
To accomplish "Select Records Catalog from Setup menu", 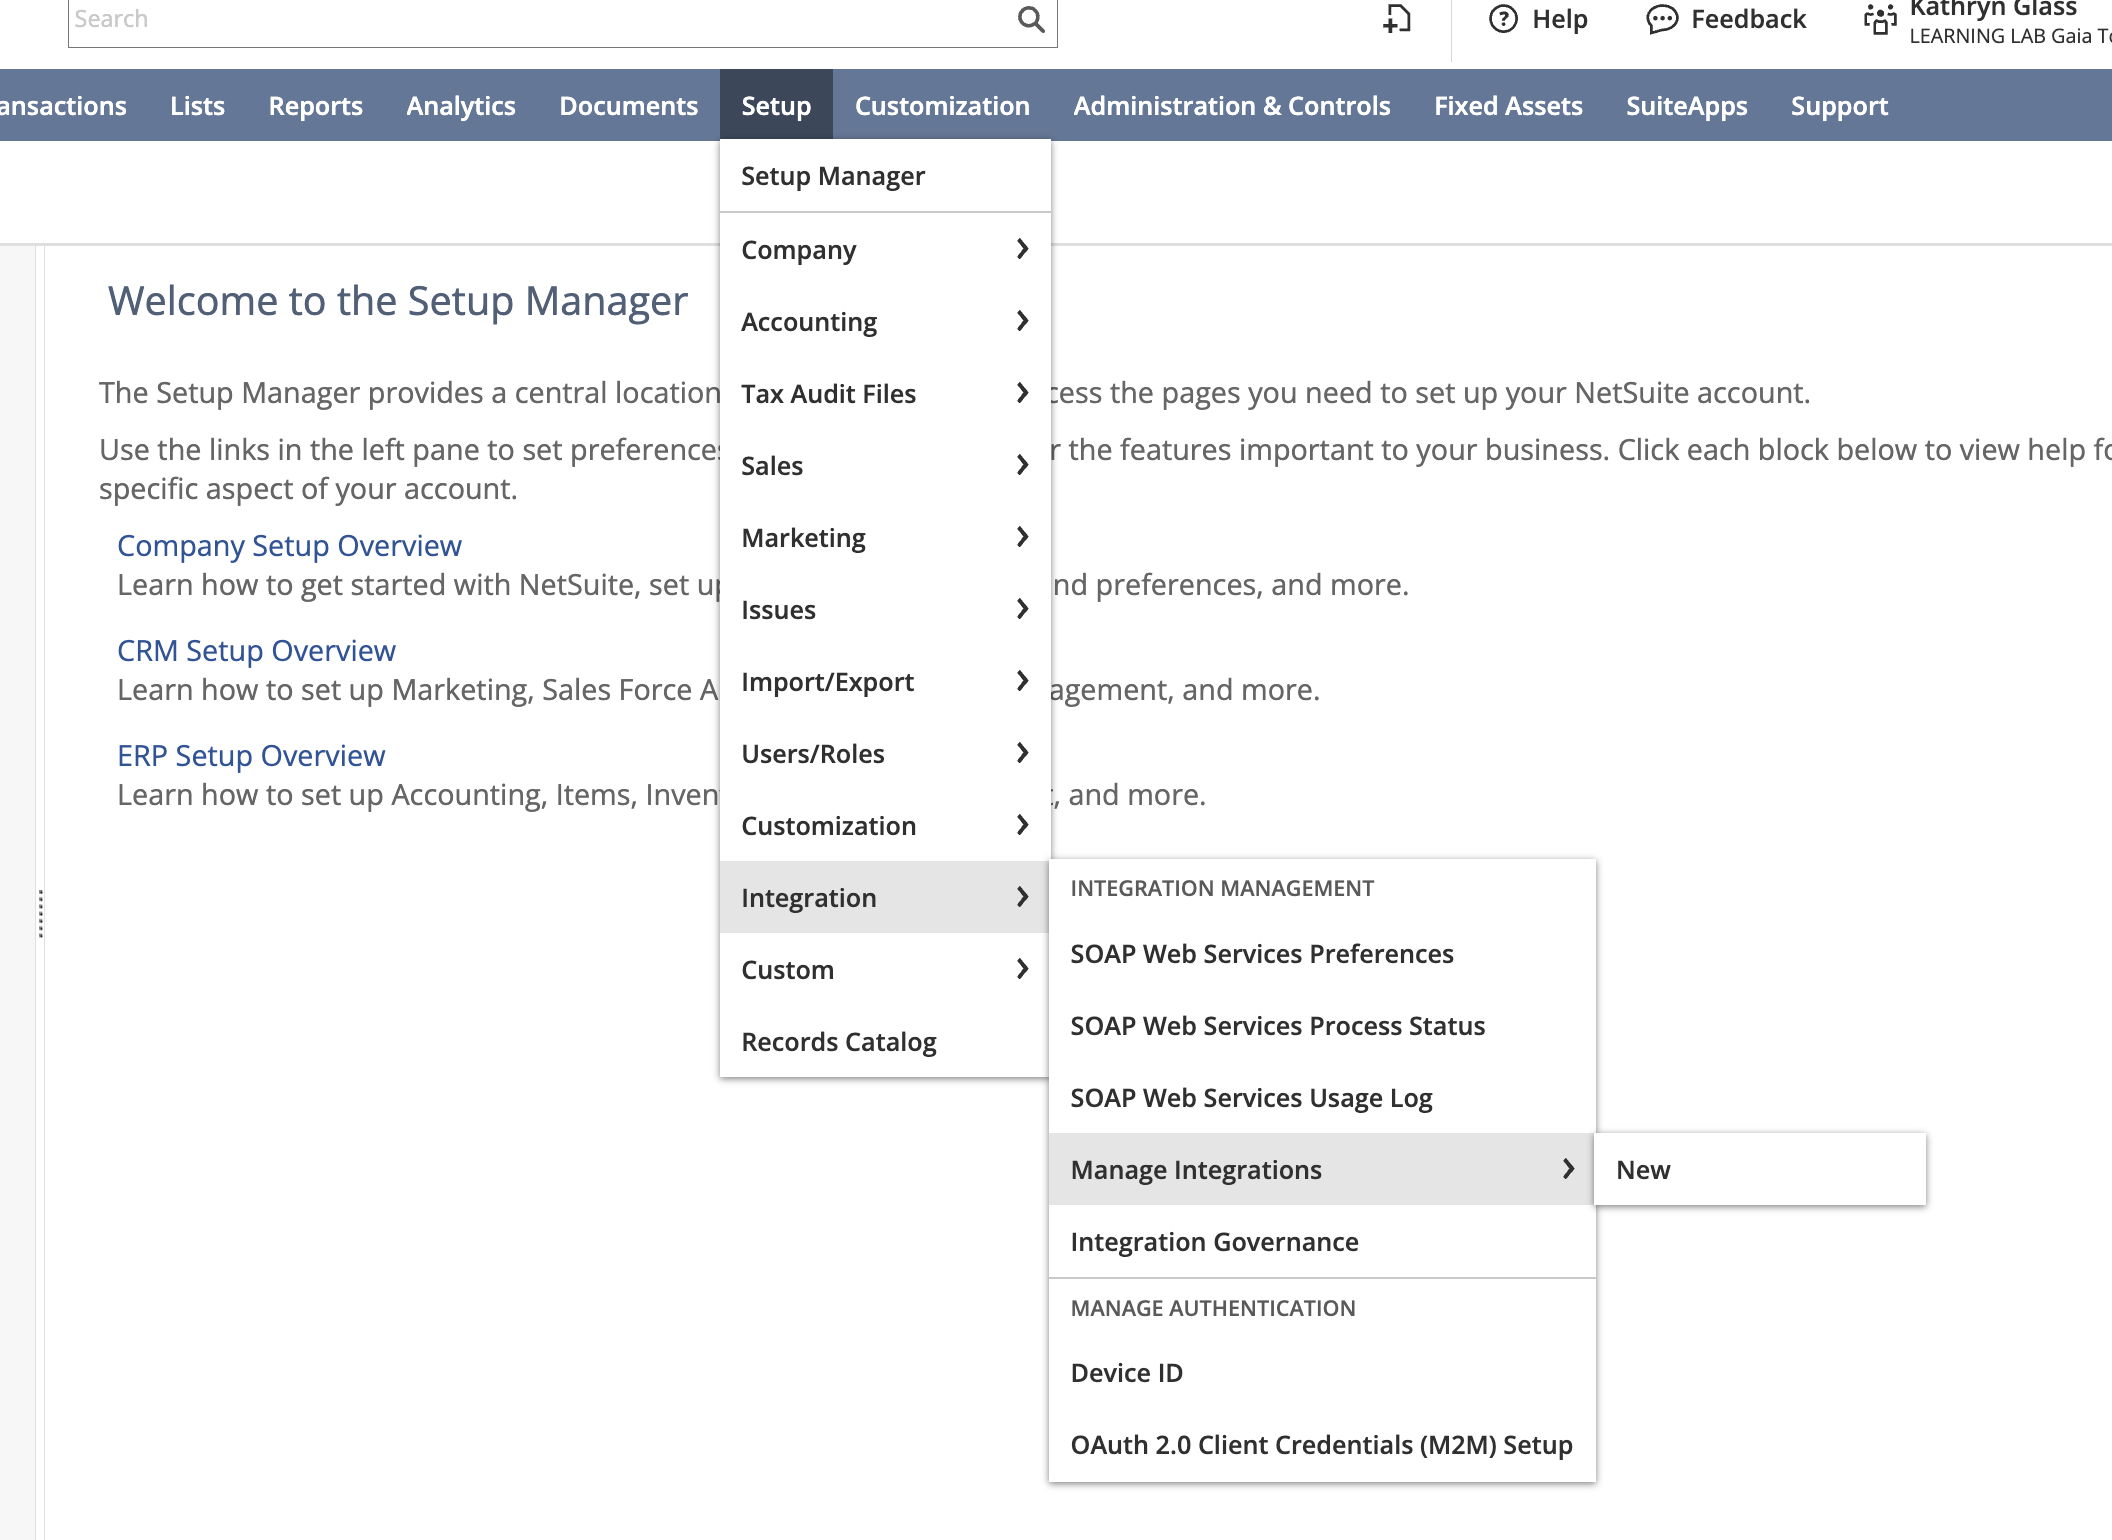I will click(838, 1041).
